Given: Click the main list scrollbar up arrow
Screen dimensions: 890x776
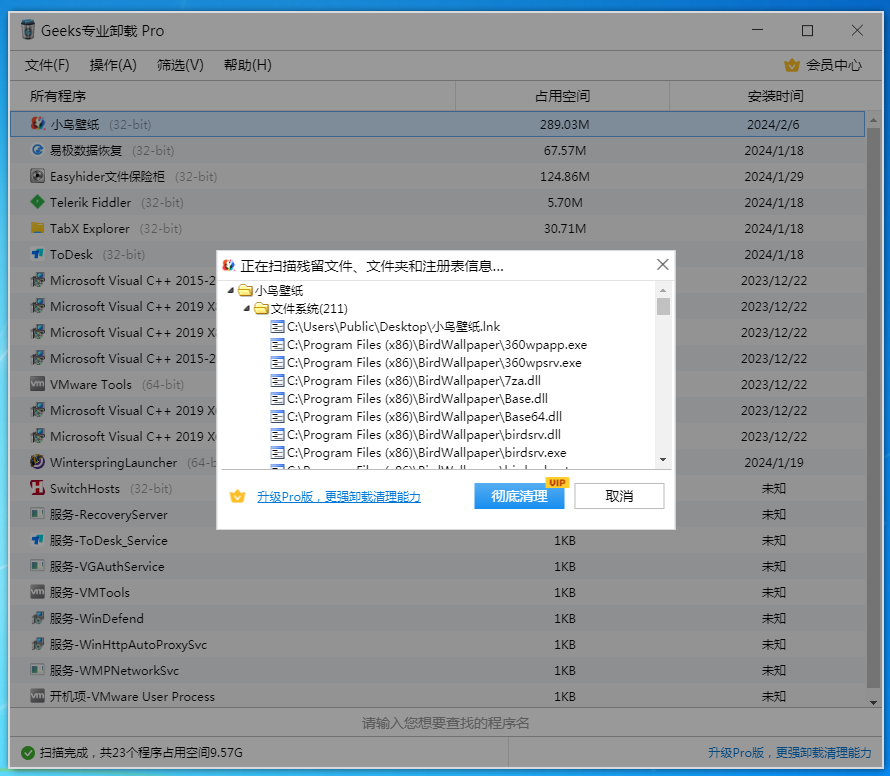Looking at the screenshot, I should click(x=874, y=120).
